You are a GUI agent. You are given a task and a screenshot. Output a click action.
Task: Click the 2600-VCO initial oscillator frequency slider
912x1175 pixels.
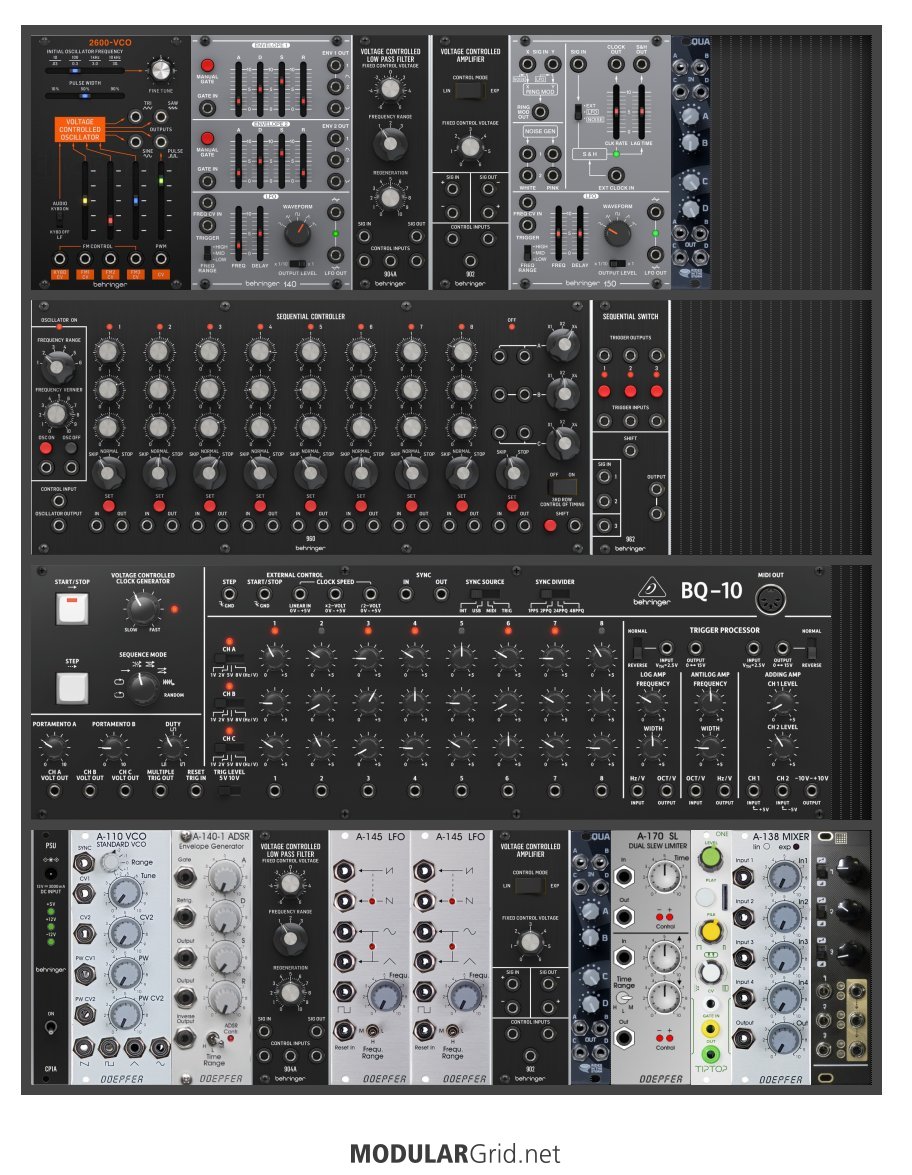pos(84,70)
